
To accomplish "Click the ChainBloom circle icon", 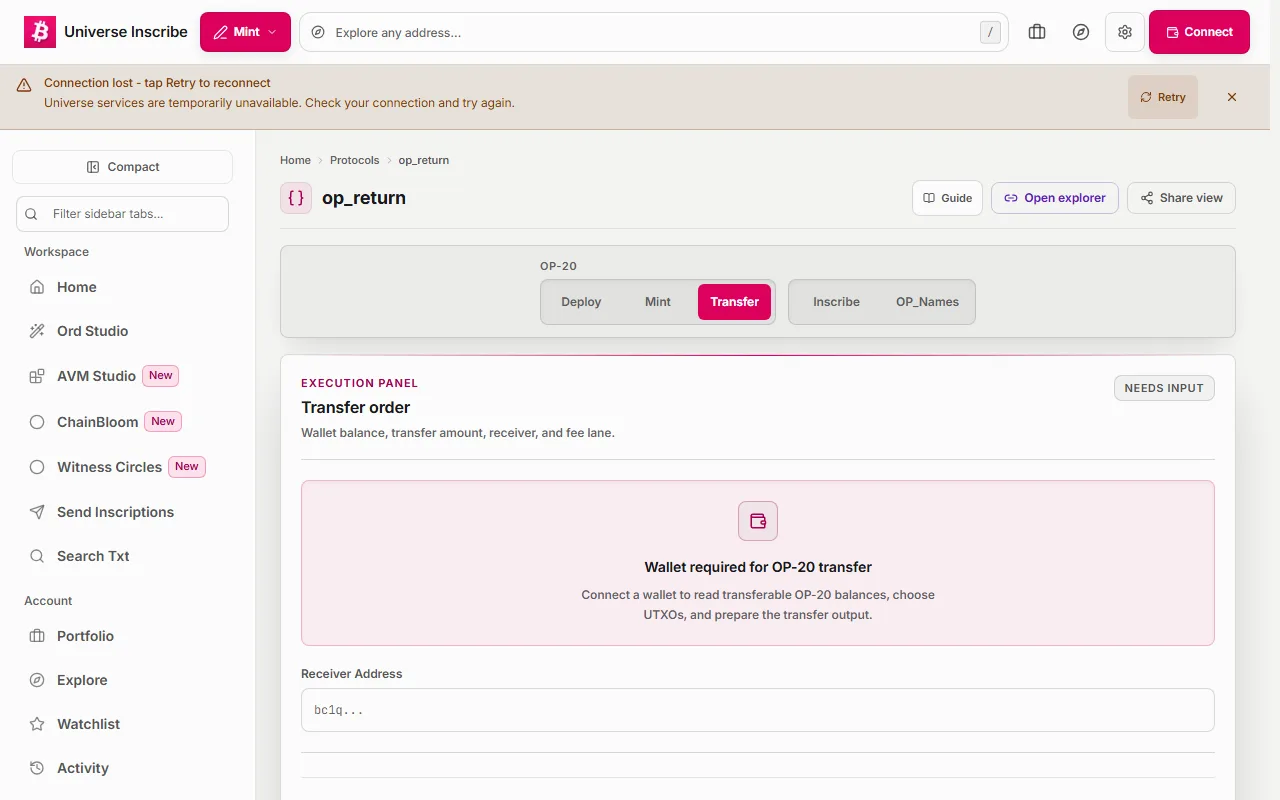I will point(37,422).
